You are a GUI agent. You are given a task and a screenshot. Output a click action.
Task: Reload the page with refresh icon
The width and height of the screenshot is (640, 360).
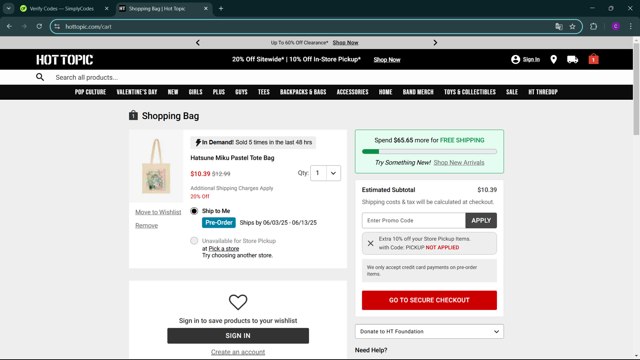[39, 27]
